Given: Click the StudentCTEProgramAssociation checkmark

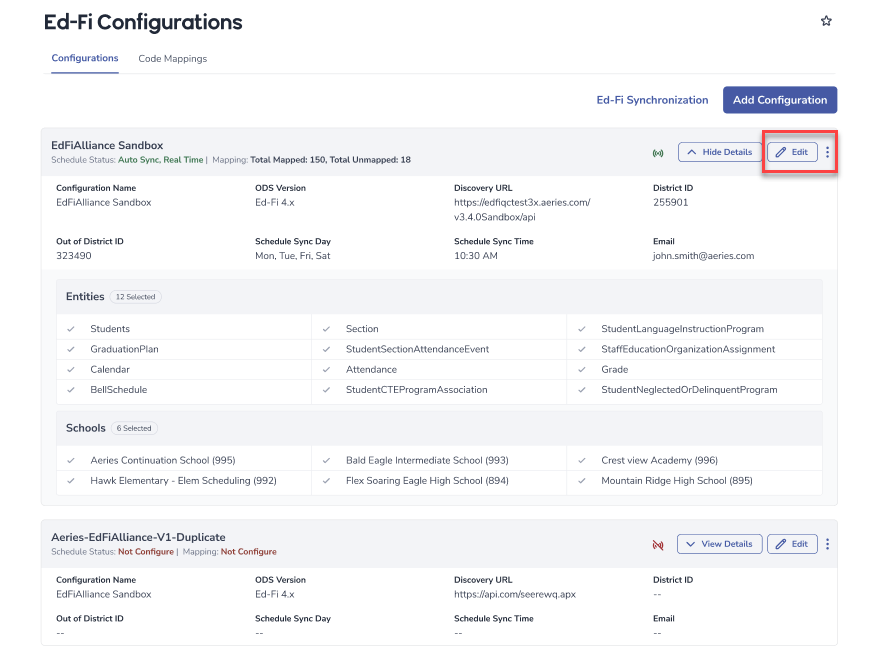Looking at the screenshot, I should (x=326, y=390).
